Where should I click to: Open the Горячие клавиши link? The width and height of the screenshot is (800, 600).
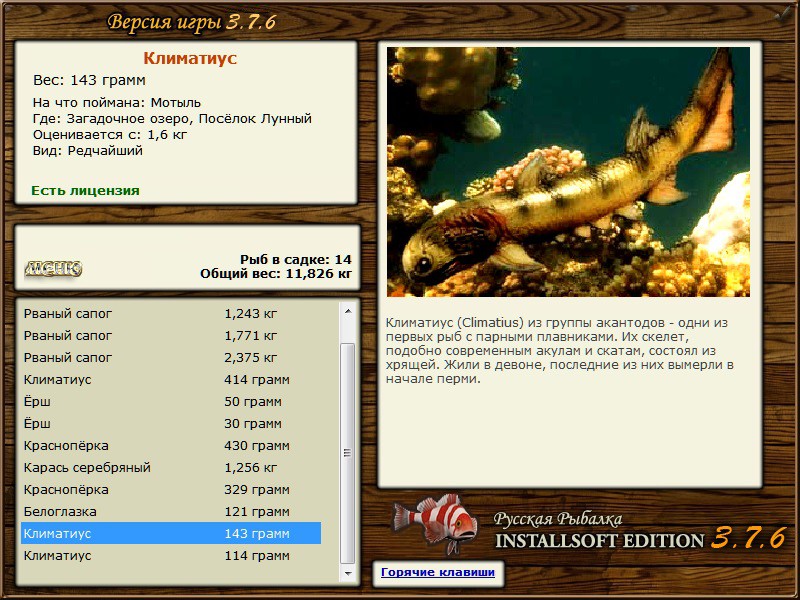(438, 572)
